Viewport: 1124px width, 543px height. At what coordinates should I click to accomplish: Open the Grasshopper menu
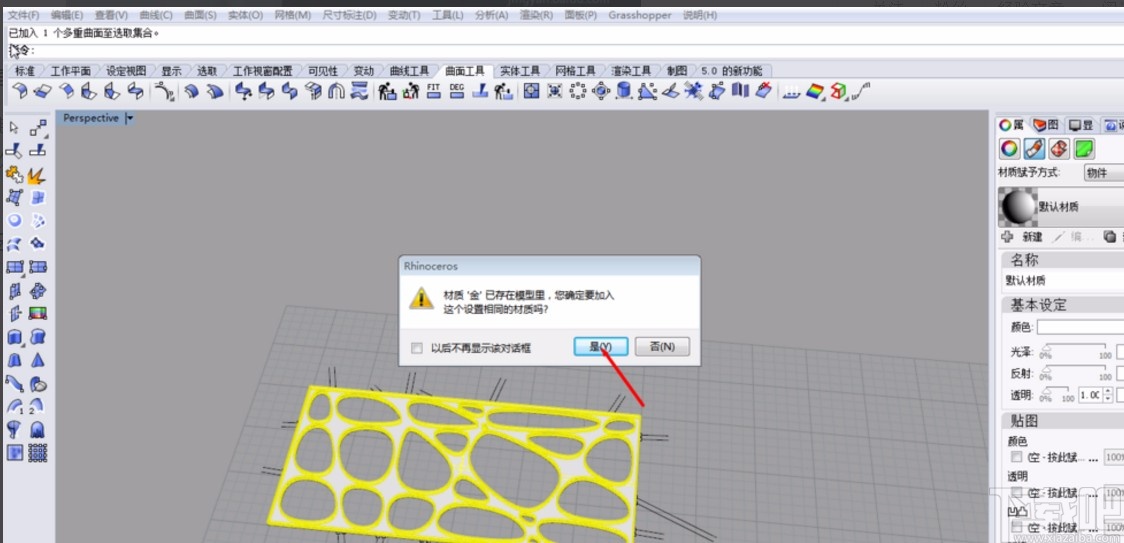pyautogui.click(x=639, y=15)
